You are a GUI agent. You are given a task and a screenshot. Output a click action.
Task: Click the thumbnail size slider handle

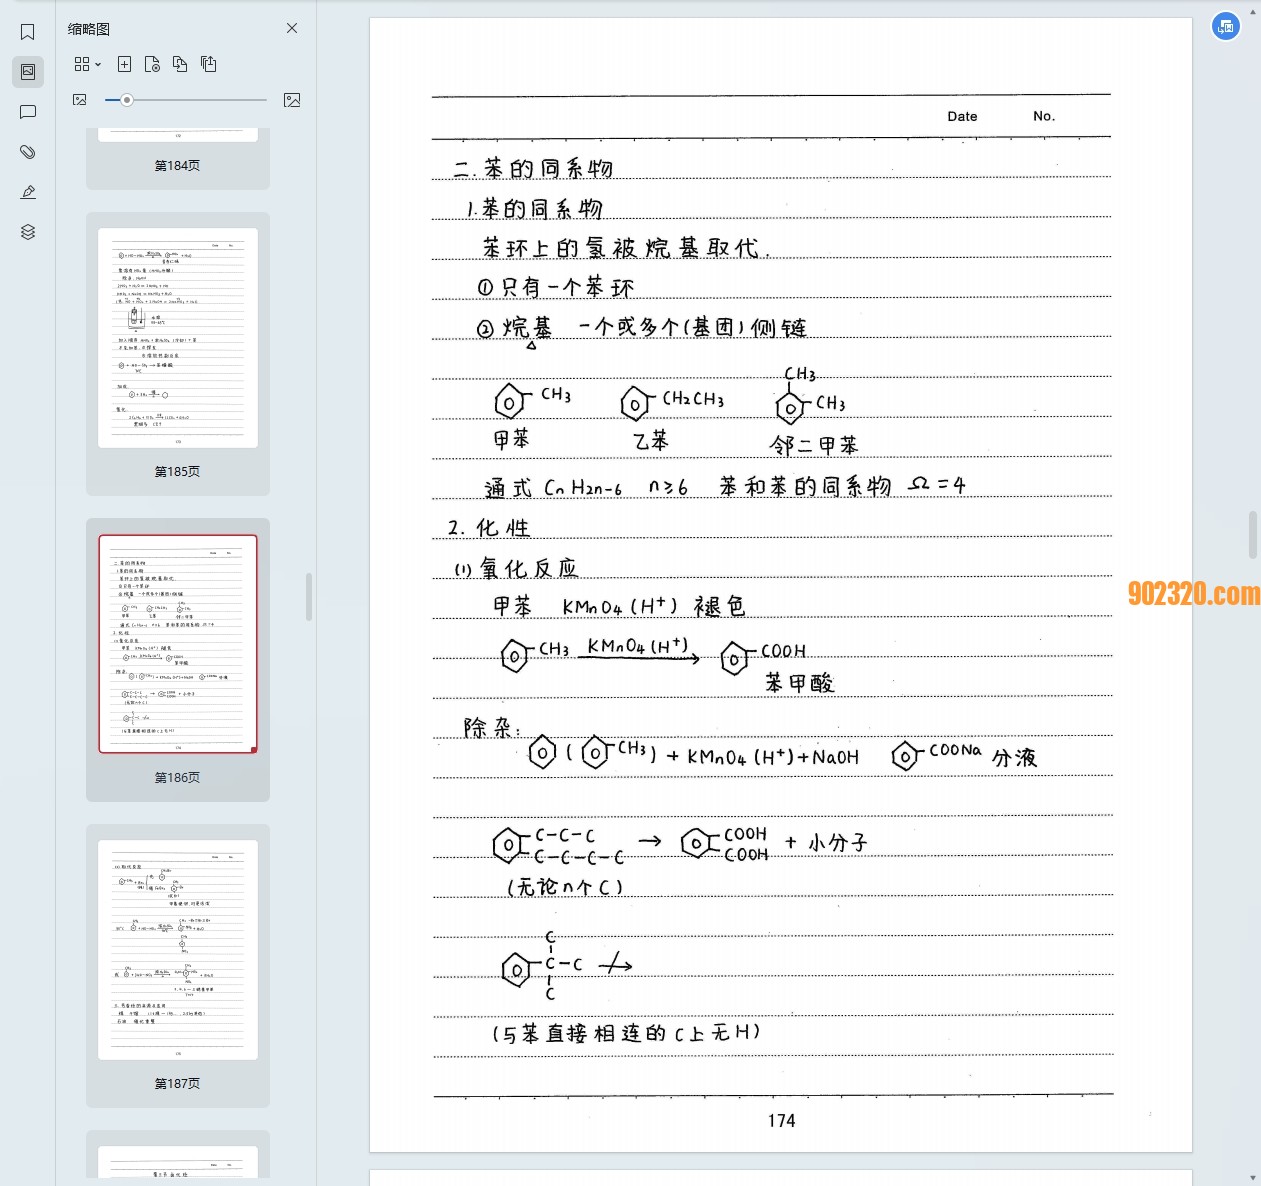(x=127, y=100)
